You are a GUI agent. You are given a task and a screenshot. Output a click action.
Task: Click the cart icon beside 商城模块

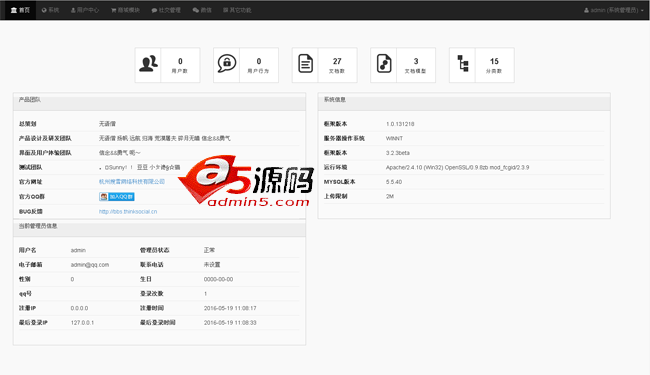pyautogui.click(x=113, y=10)
